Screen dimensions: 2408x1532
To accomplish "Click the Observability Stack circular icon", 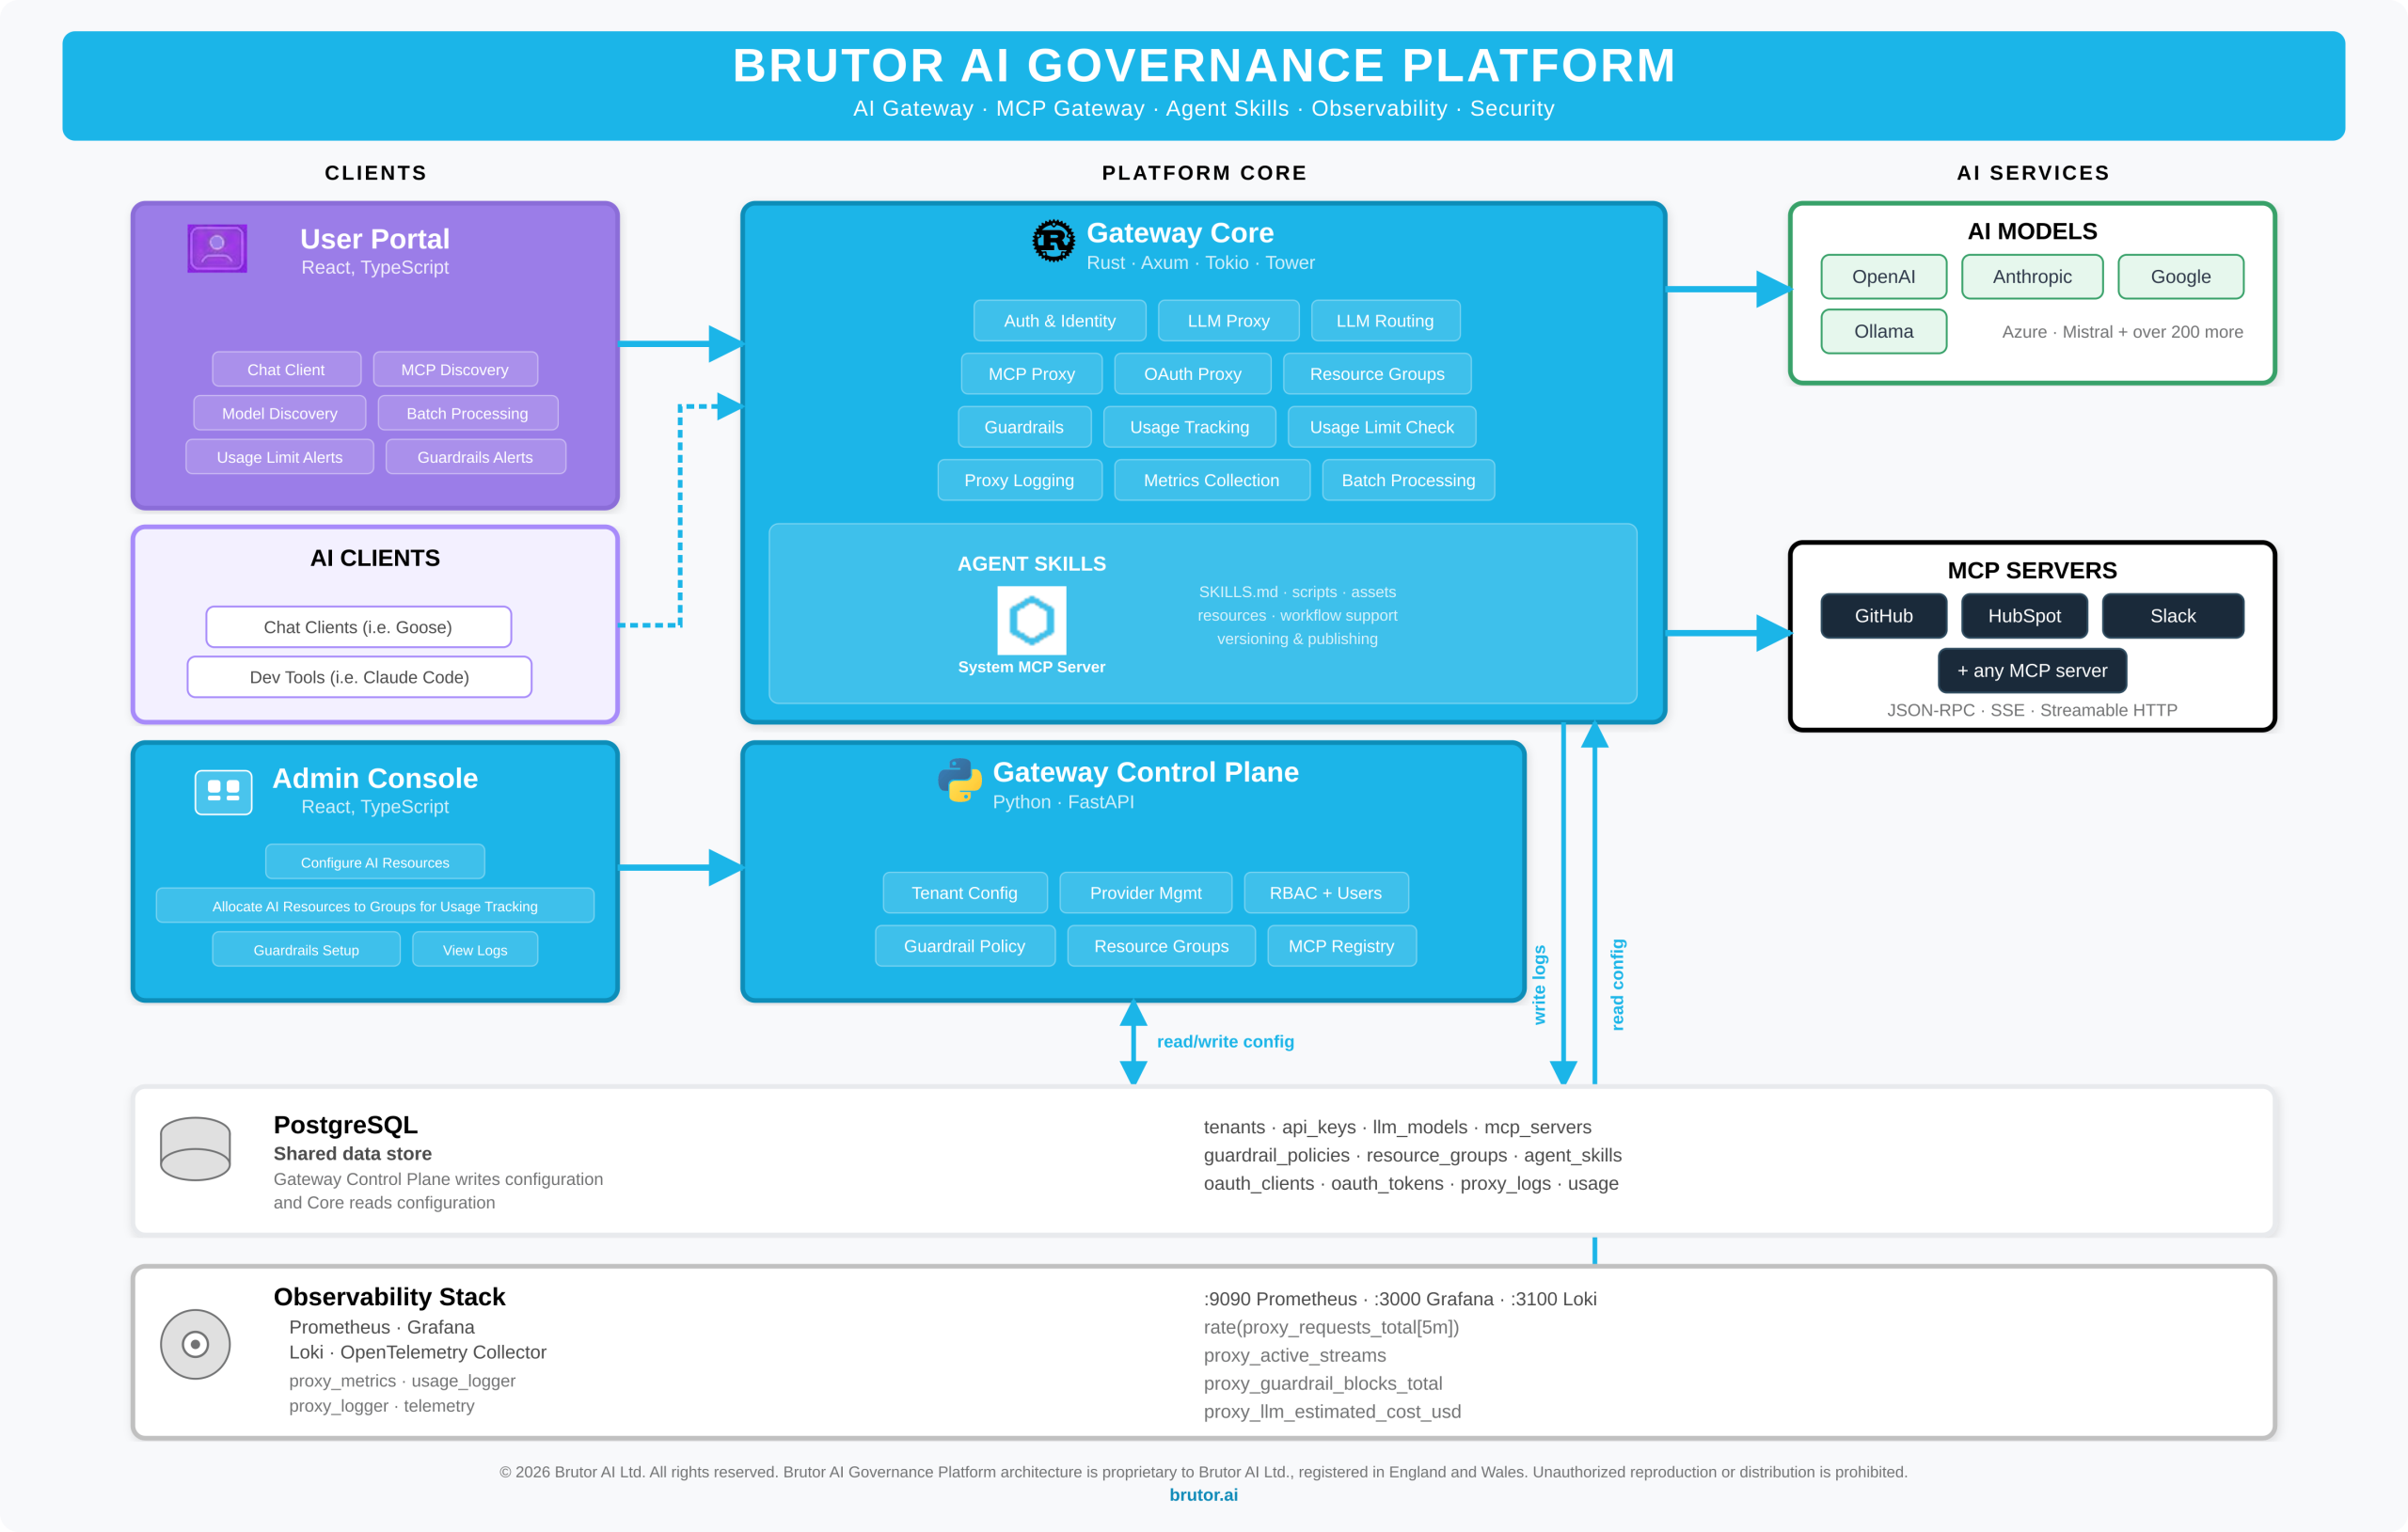I will (195, 1344).
